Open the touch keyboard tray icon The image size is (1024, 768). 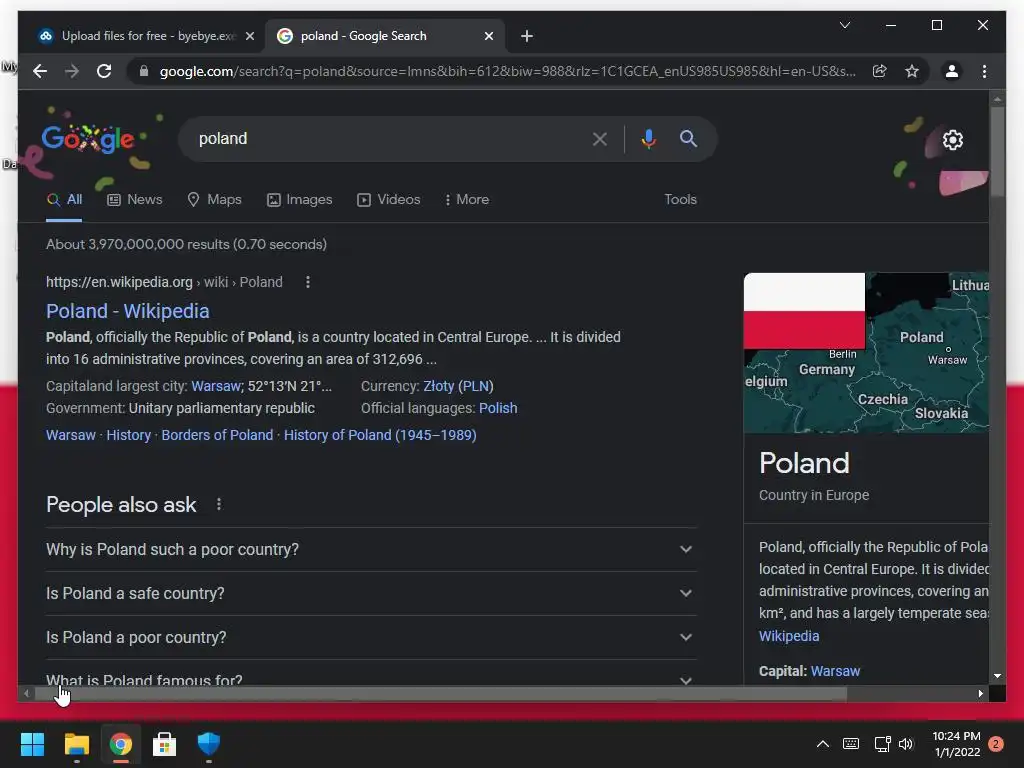click(851, 744)
